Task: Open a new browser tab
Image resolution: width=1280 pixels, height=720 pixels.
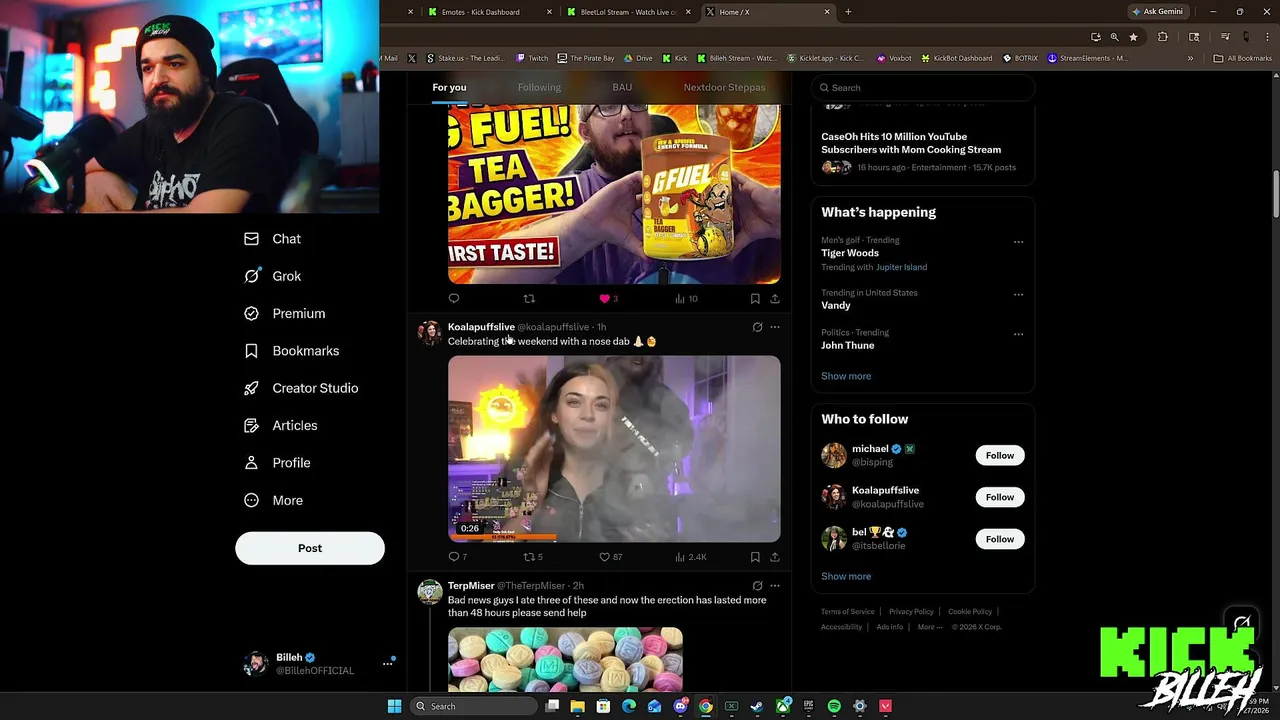Action: click(848, 12)
